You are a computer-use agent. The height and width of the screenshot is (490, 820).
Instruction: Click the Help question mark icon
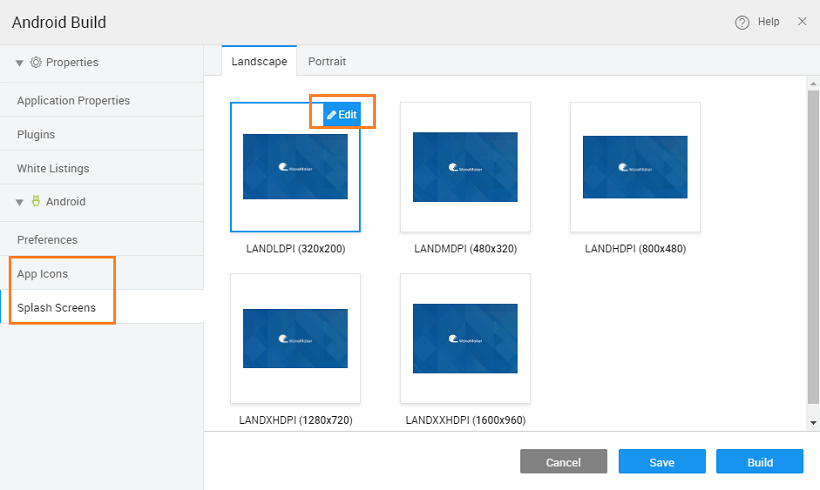tap(742, 22)
